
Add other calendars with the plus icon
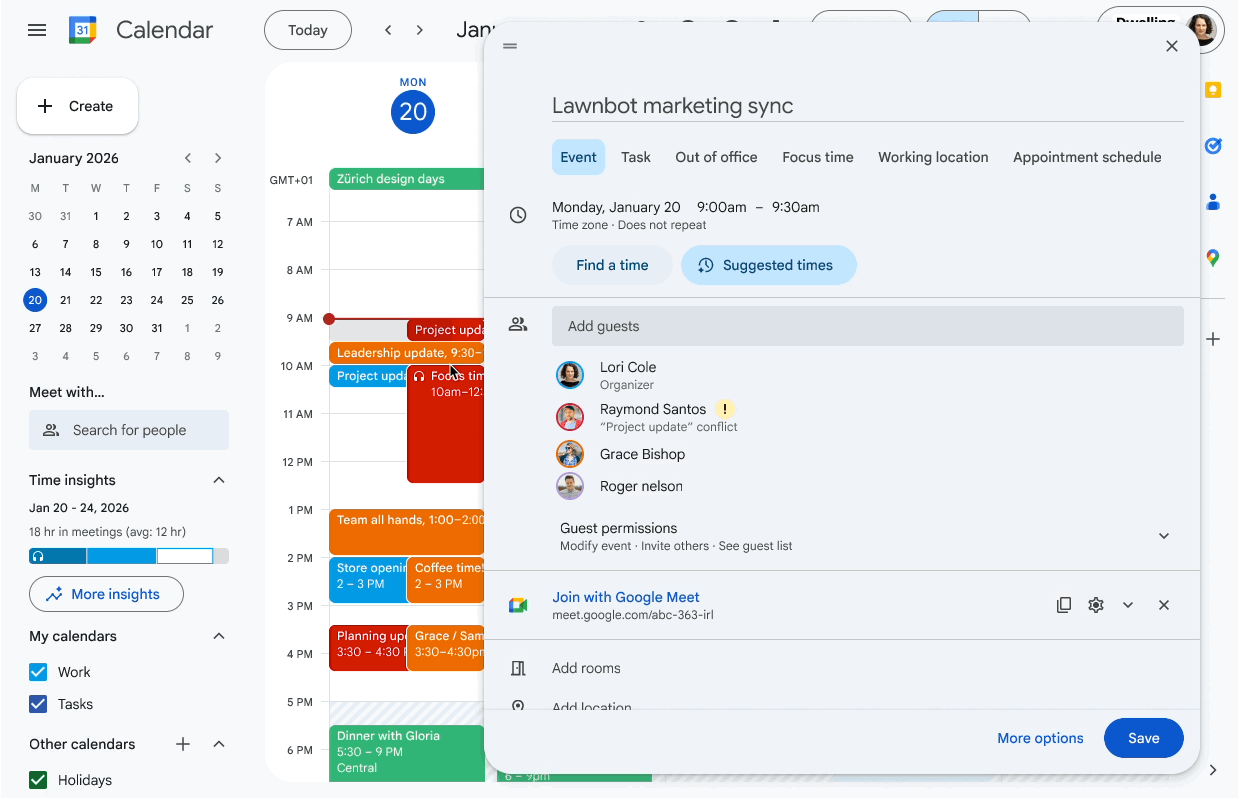point(183,744)
